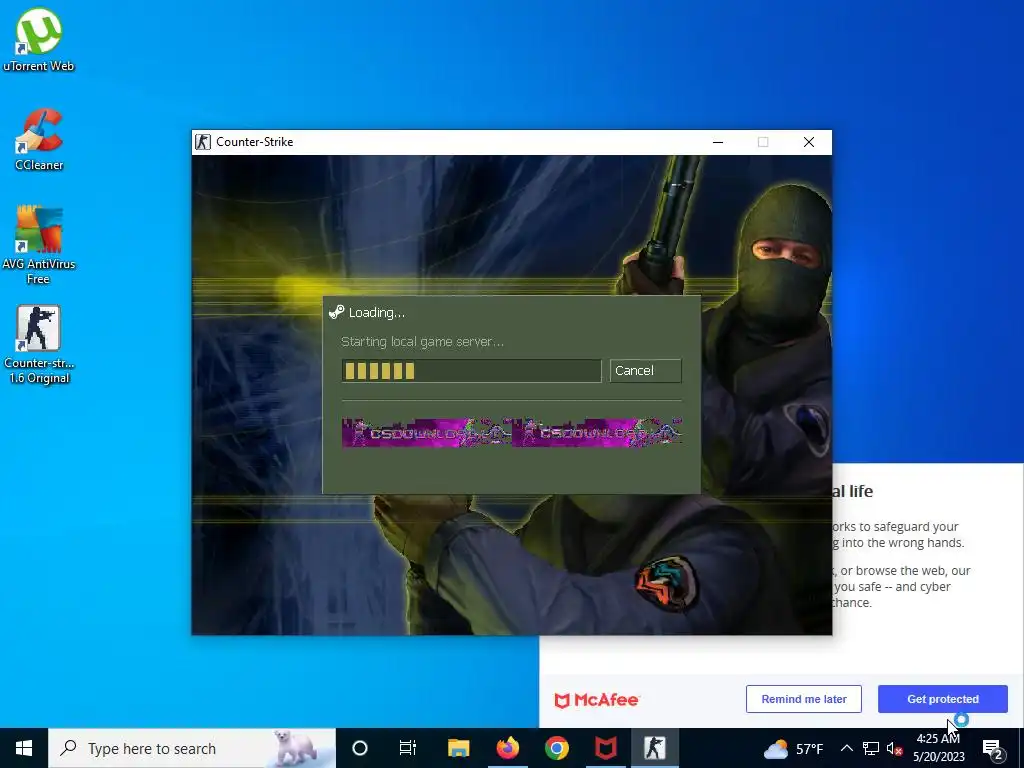Show hidden system tray icons
1024x768 pixels.
pos(846,748)
